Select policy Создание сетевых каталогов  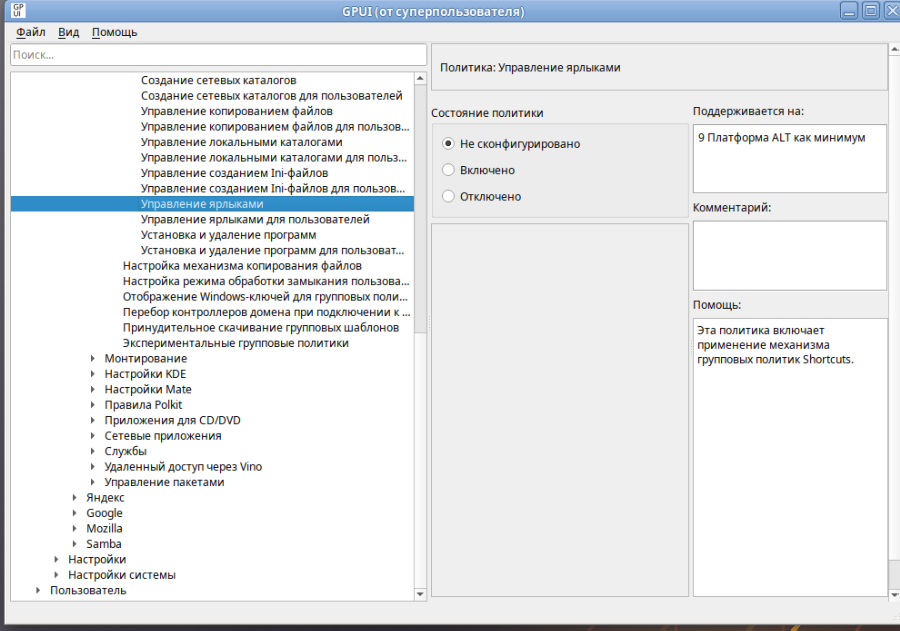pyautogui.click(x=219, y=80)
